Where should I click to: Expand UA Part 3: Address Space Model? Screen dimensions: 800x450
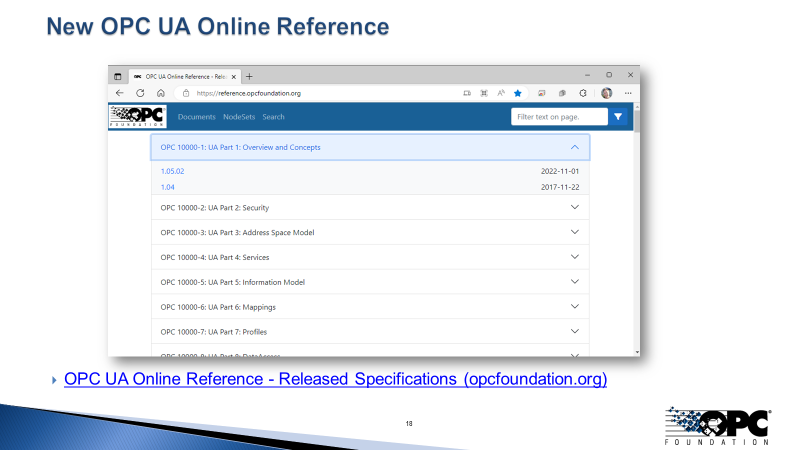pyautogui.click(x=370, y=232)
